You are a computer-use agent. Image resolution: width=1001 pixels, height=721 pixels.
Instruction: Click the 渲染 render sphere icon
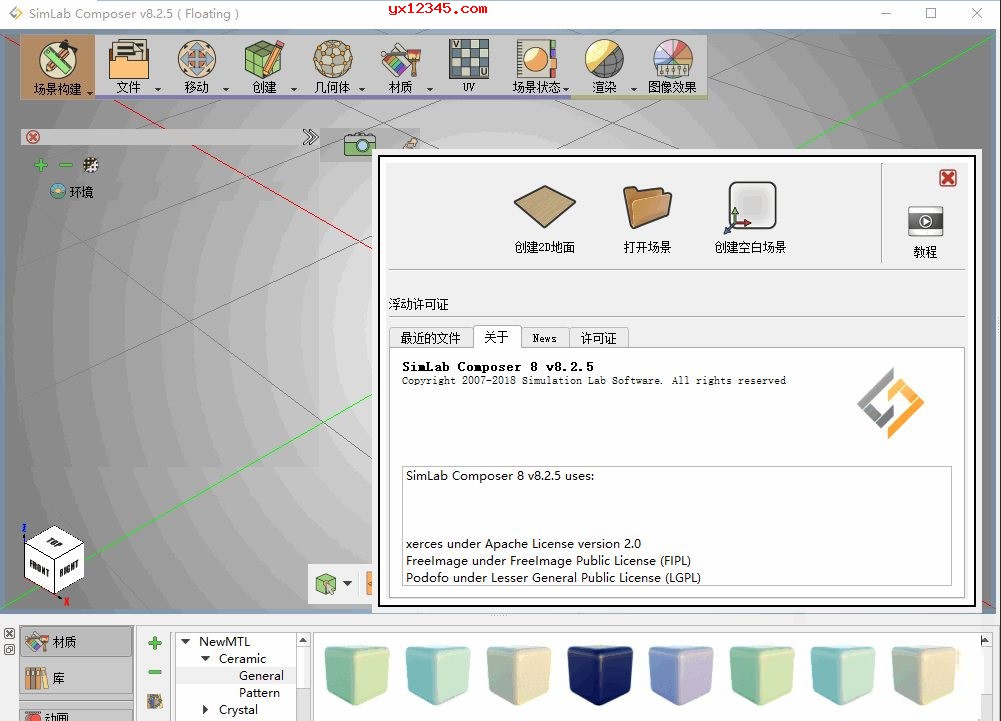tap(604, 59)
